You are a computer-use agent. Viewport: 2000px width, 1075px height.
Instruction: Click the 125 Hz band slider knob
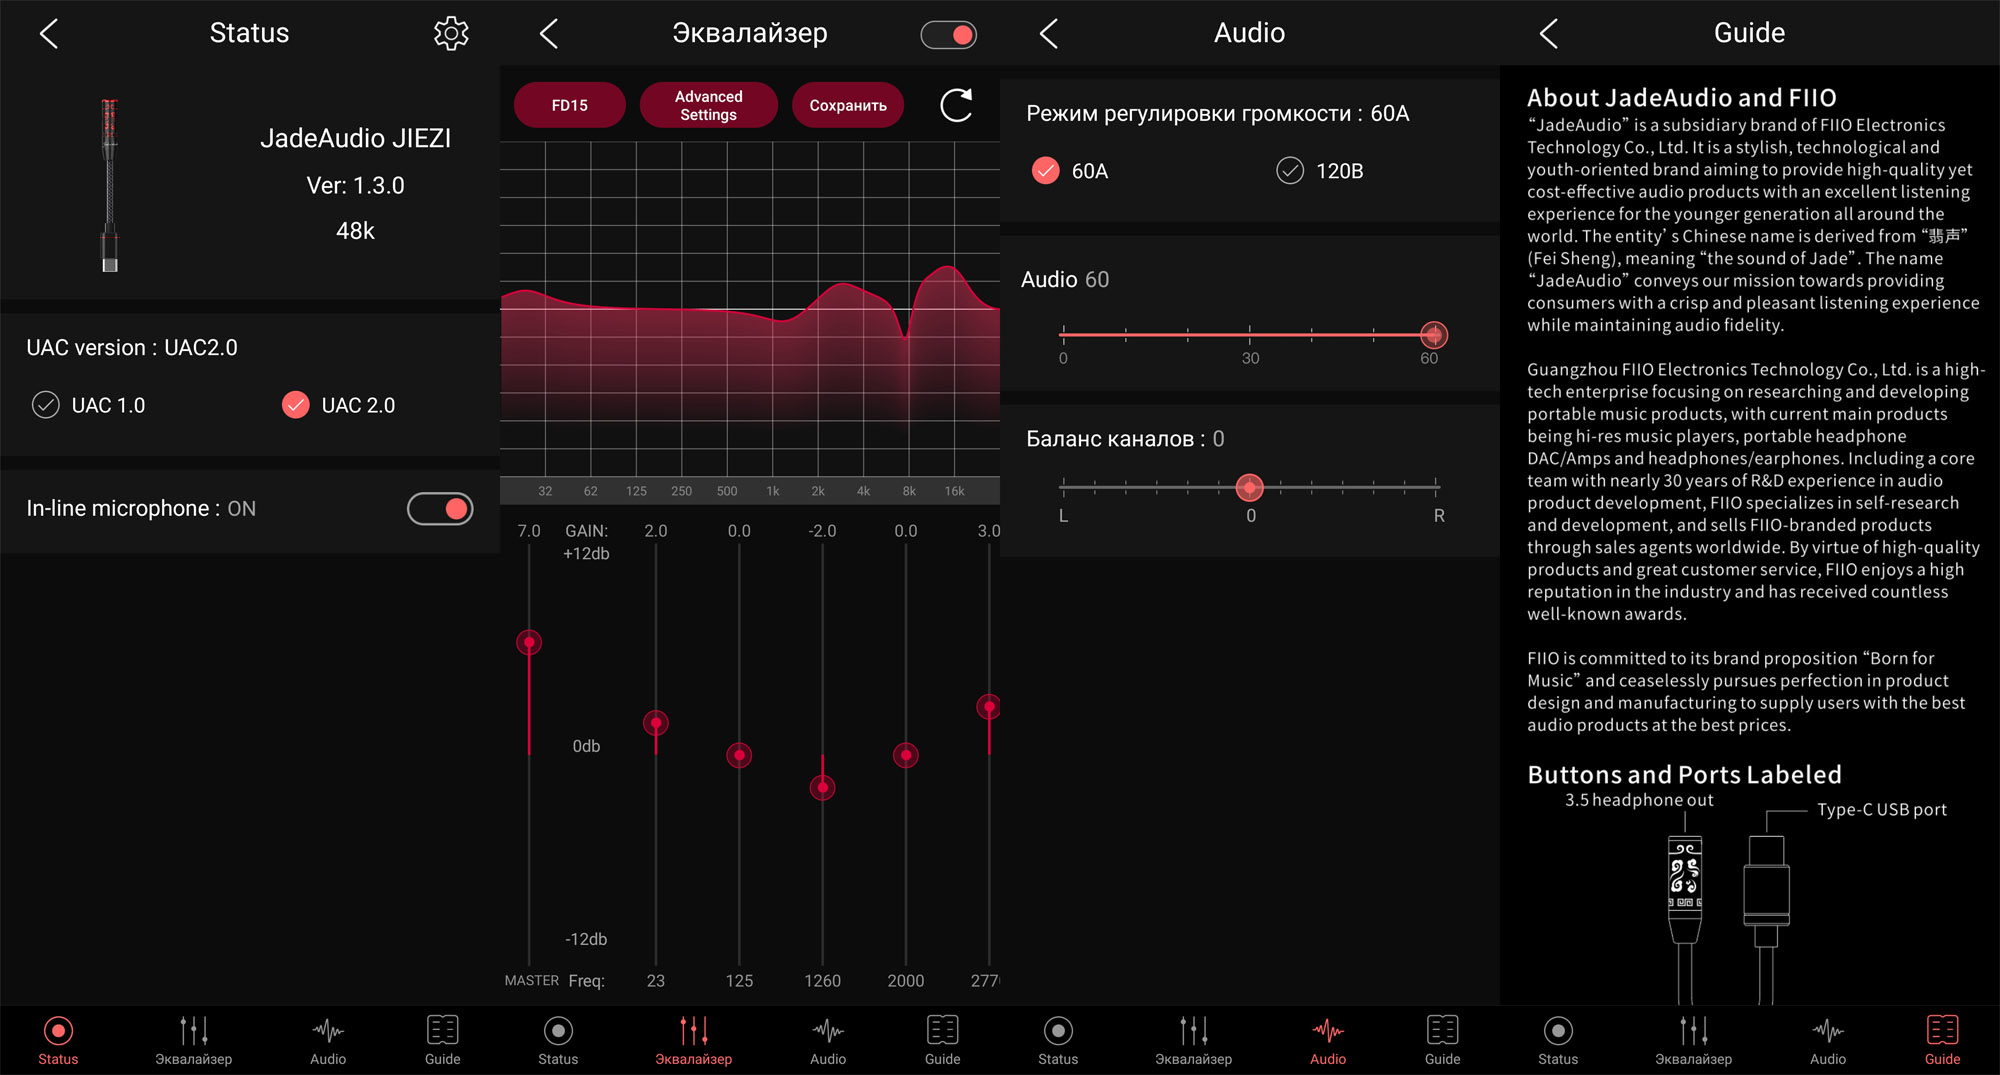(x=739, y=755)
